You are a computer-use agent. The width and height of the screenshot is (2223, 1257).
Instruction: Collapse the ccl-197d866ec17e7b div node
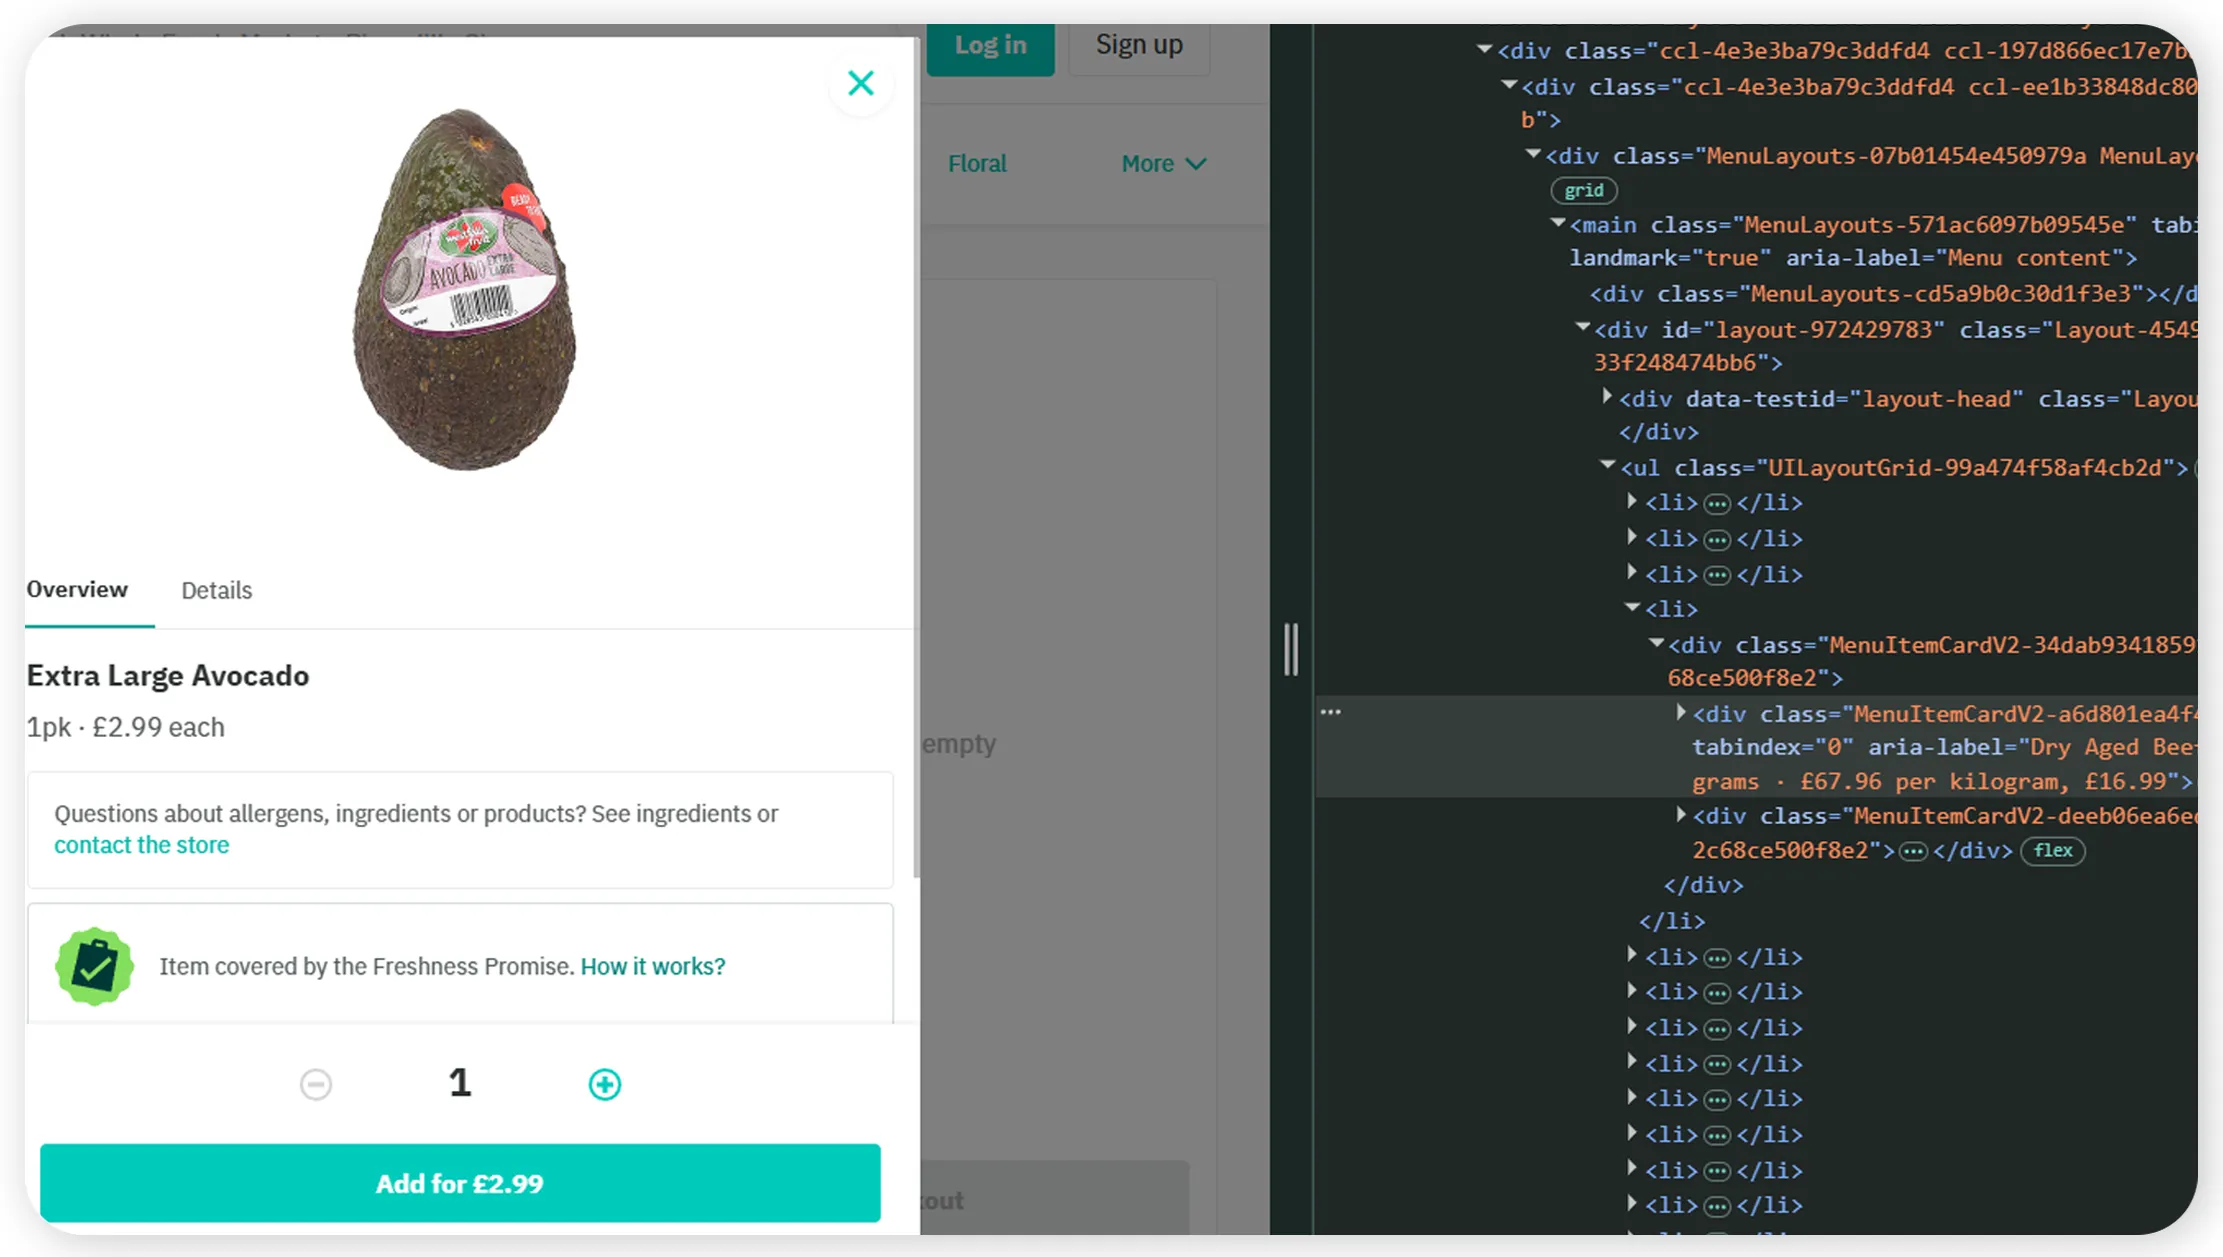coord(1484,49)
